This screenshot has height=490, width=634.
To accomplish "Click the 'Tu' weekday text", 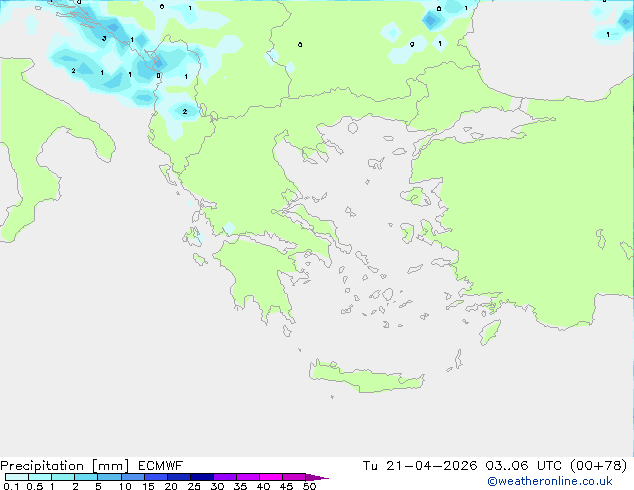I will (x=370, y=466).
